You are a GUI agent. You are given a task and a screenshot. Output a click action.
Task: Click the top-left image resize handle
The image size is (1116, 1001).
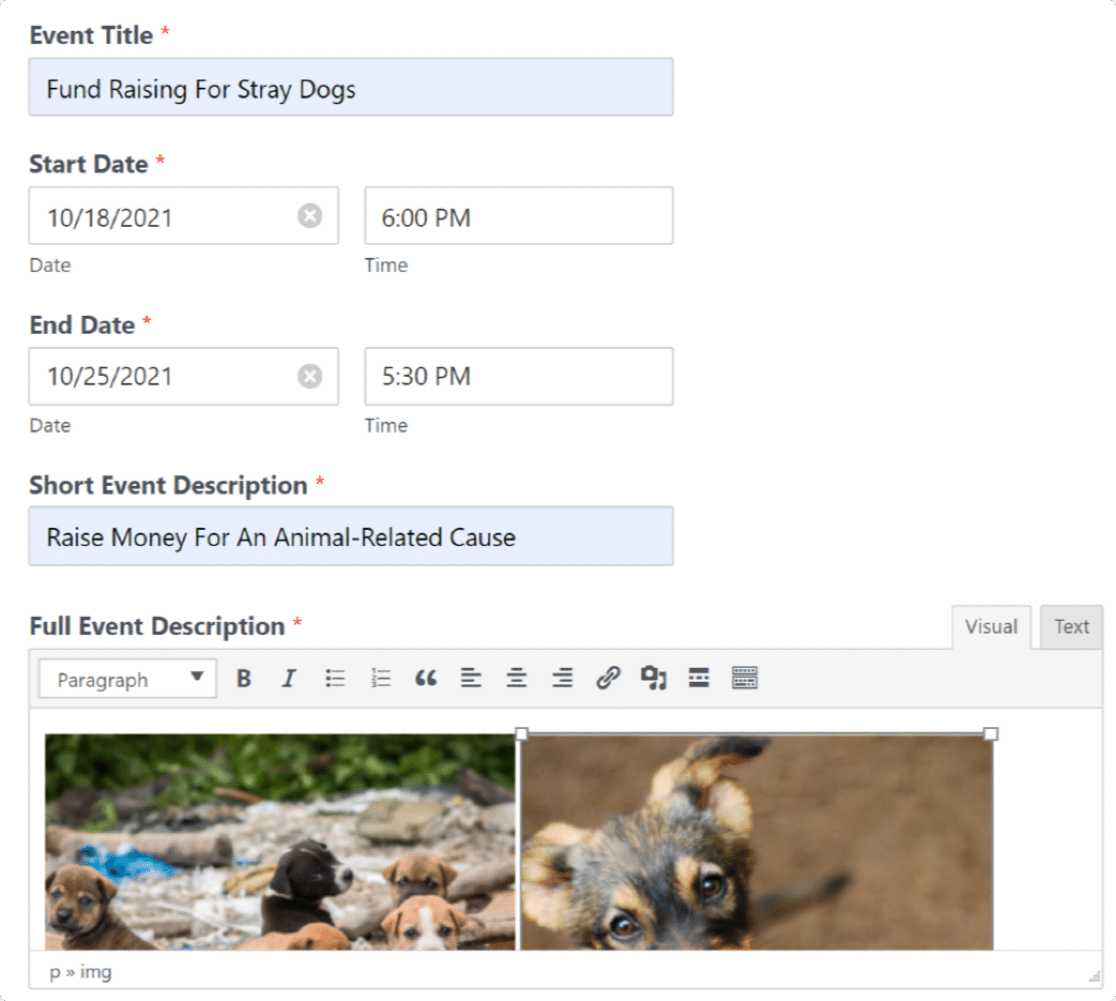tap(521, 733)
